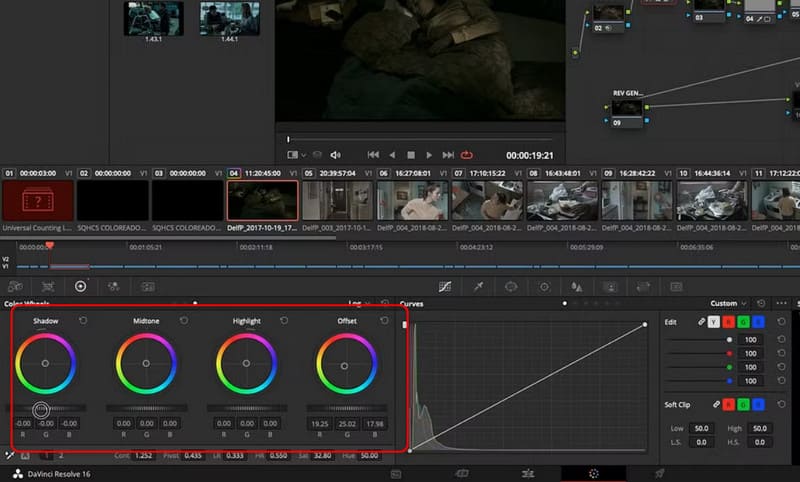Select the Color Wheels palette icon
This screenshot has width=800, height=482.
pyautogui.click(x=81, y=287)
